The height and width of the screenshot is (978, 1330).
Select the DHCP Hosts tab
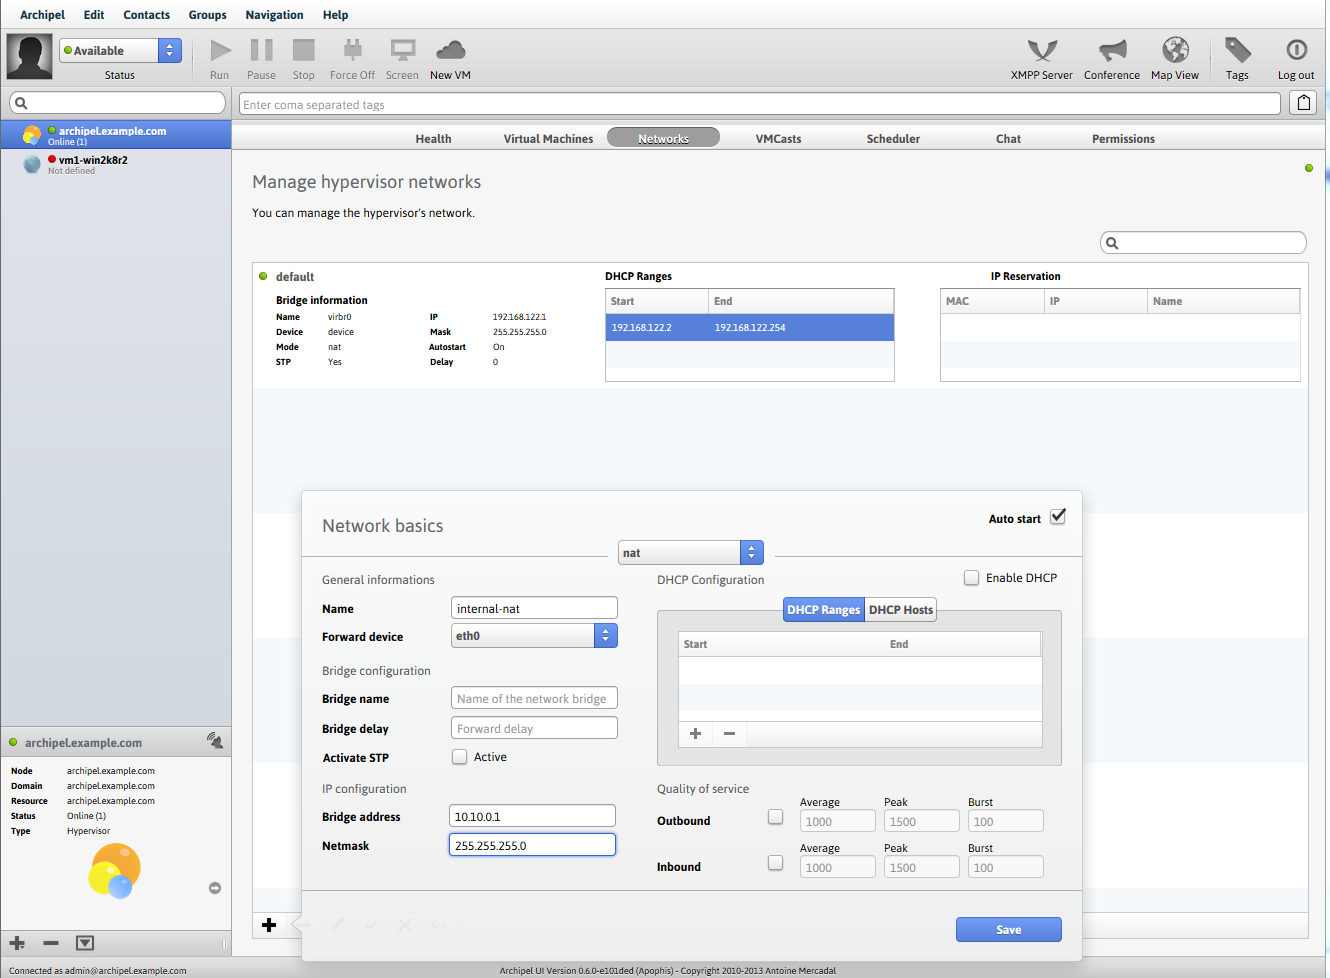pos(901,610)
